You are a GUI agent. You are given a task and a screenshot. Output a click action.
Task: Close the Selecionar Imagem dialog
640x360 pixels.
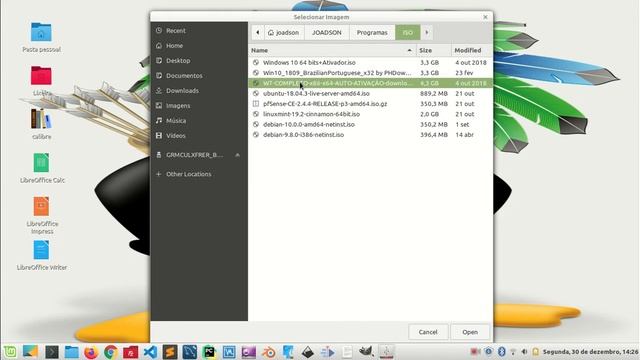(485, 17)
